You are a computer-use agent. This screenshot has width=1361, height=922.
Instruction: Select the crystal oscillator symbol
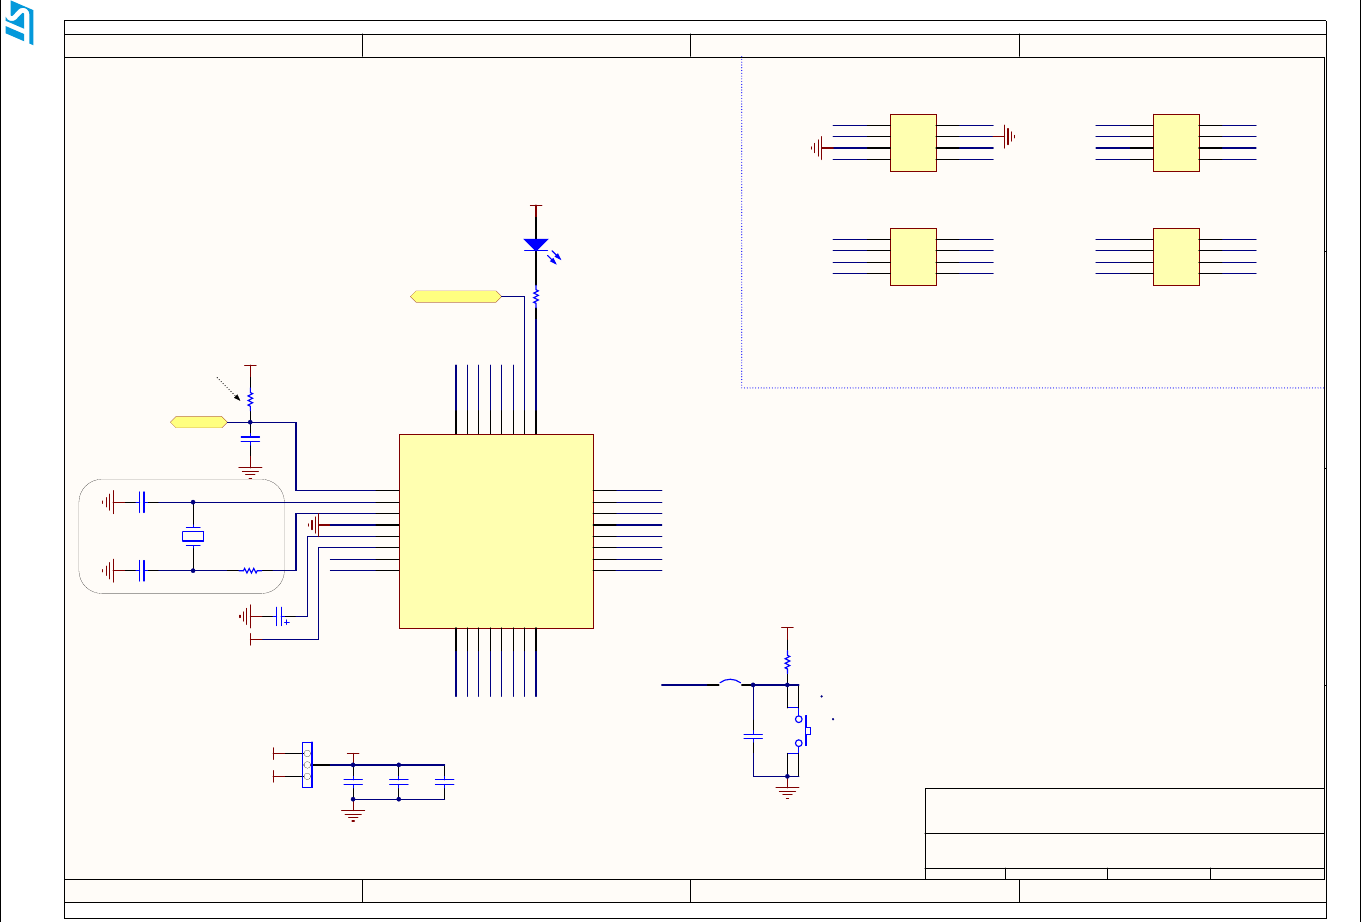(193, 537)
